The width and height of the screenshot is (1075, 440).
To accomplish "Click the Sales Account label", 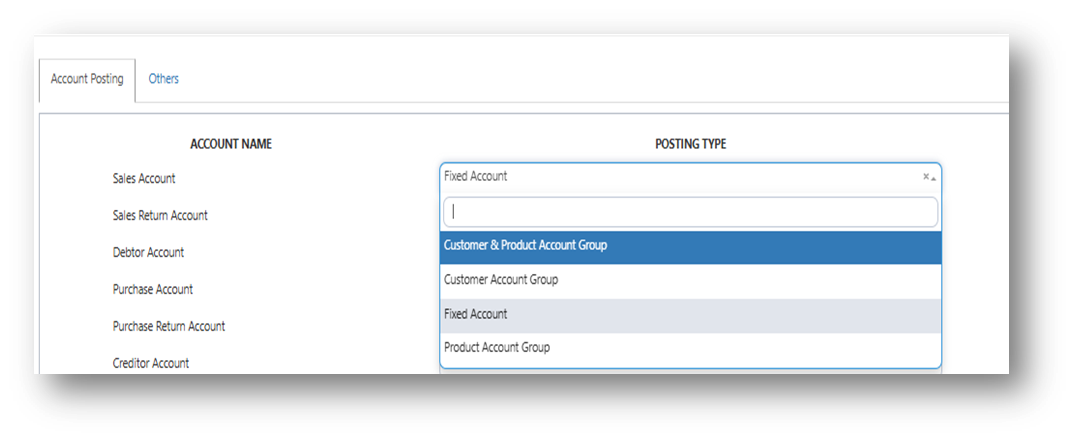I will (x=144, y=179).
